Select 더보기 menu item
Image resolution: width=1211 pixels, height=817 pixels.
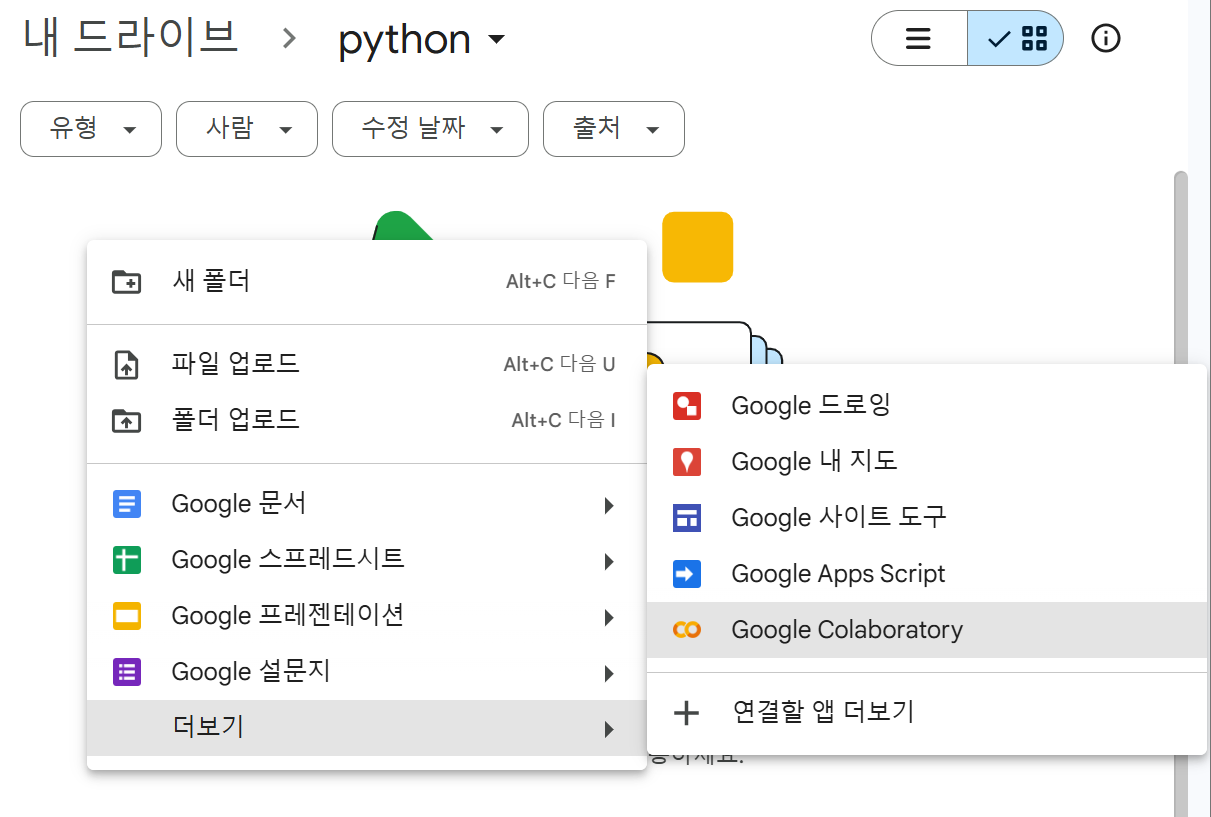pyautogui.click(x=367, y=728)
